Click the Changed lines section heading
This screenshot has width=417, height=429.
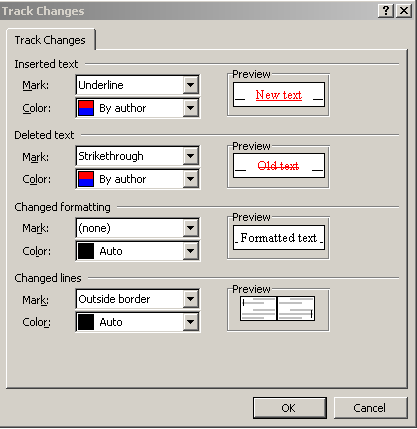tap(48, 278)
